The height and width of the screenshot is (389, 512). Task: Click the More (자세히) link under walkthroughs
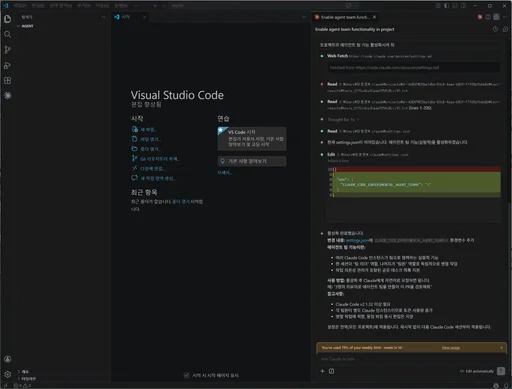pyautogui.click(x=224, y=173)
